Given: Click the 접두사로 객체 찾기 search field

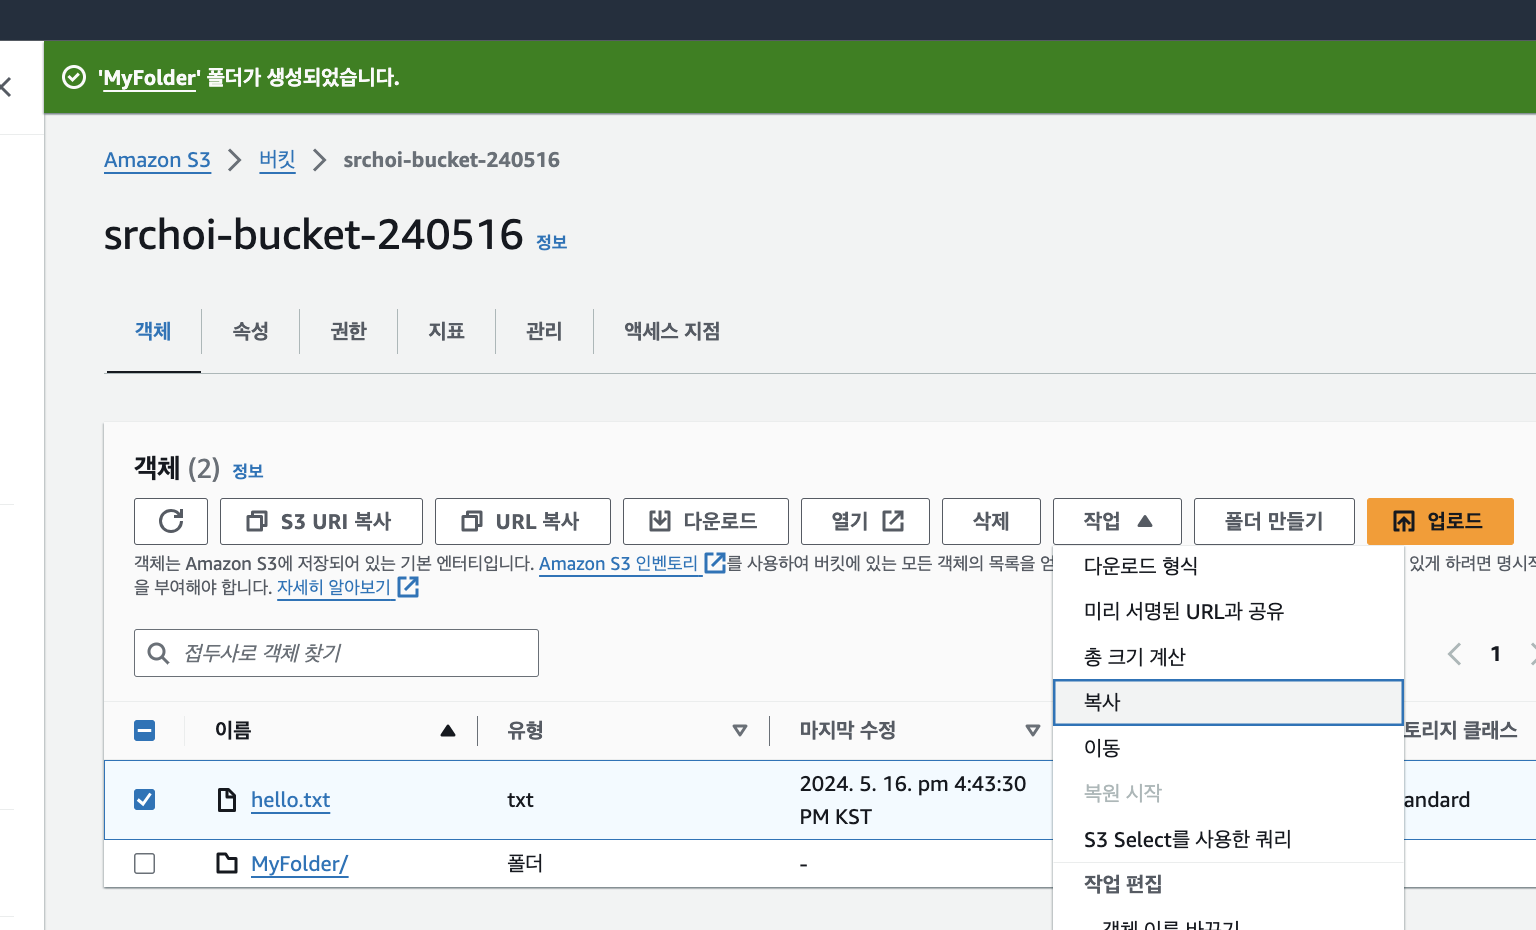Looking at the screenshot, I should (x=336, y=653).
